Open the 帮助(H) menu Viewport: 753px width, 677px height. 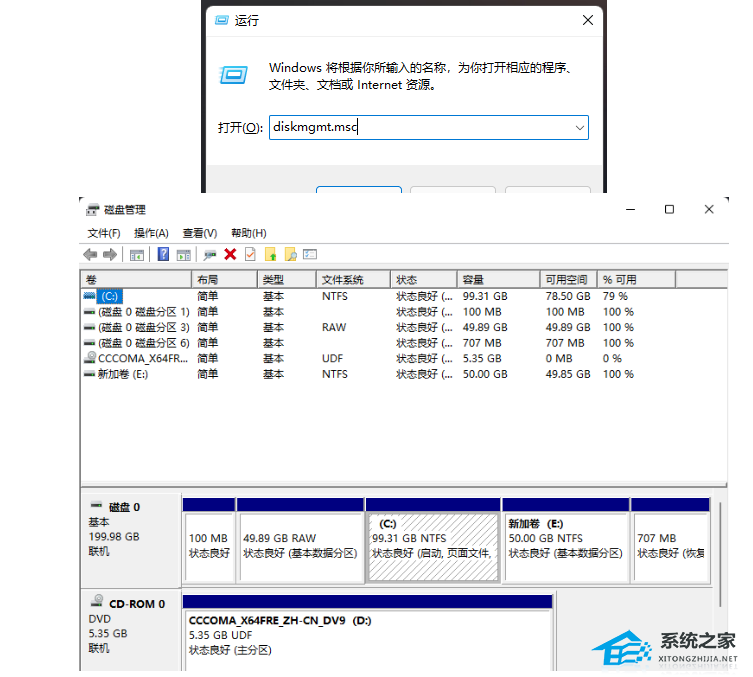point(248,233)
